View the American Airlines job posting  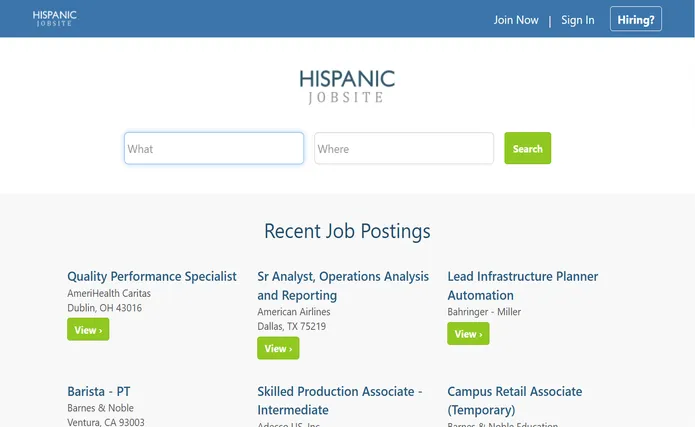coord(278,348)
